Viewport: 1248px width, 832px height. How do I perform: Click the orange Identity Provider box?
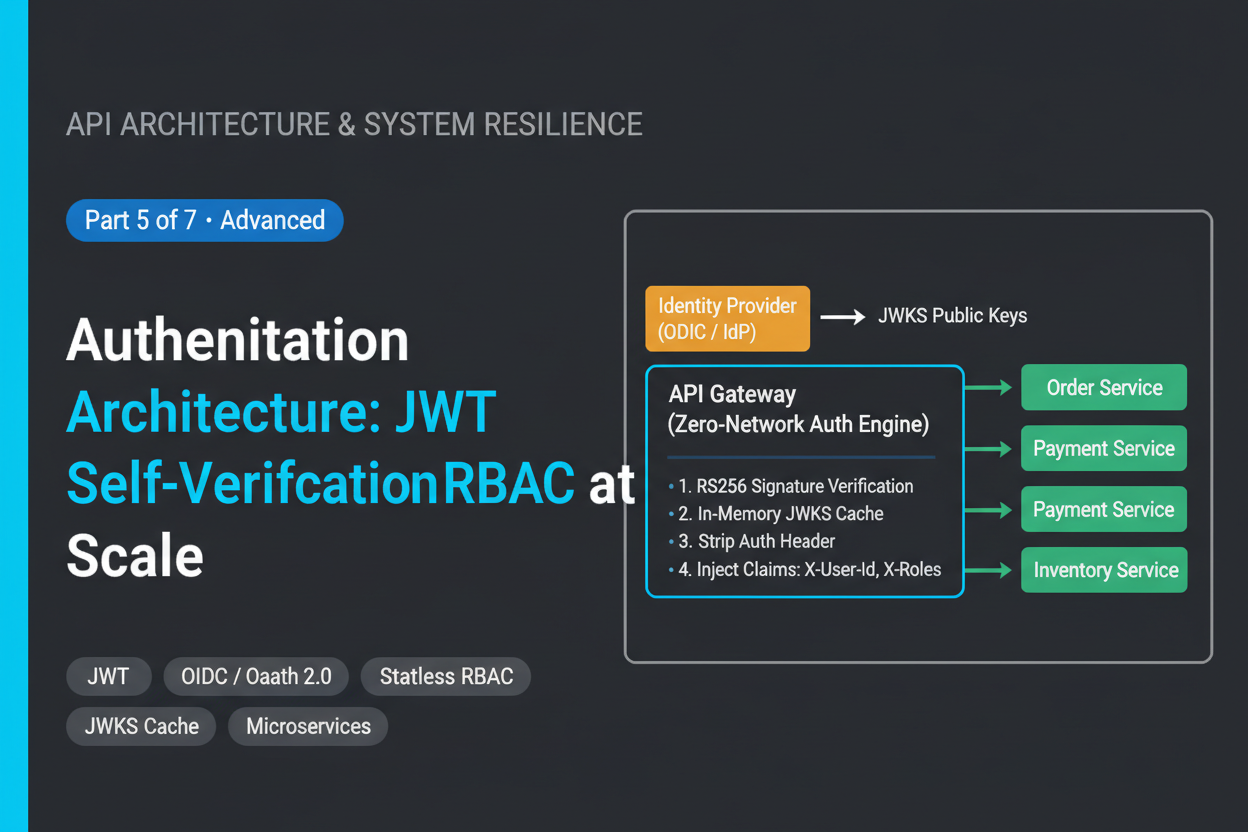727,318
